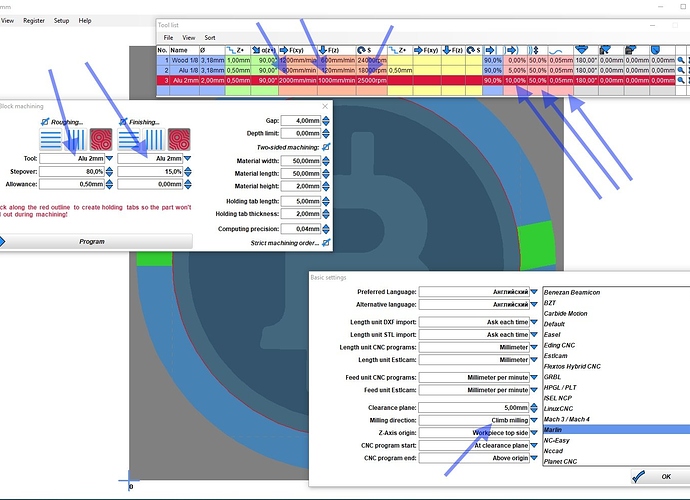This screenshot has width=690, height=500.
Task: Click the Material width input field
Action: tap(301, 161)
